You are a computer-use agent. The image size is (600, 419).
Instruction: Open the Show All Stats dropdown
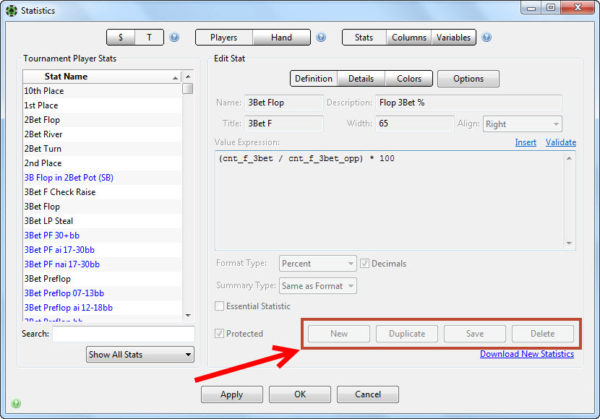tap(139, 354)
